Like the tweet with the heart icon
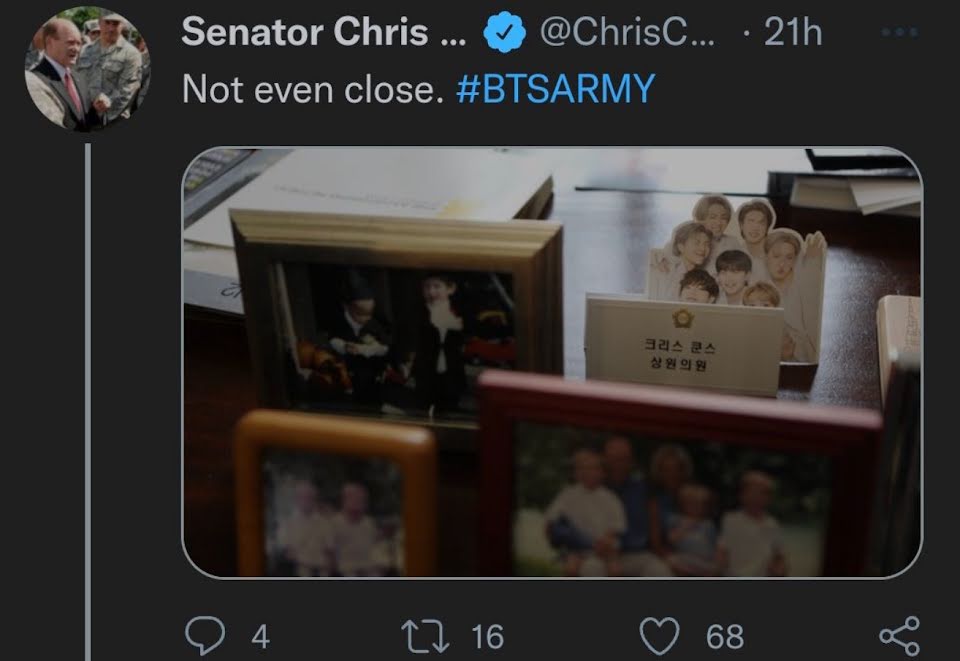The height and width of the screenshot is (661, 960). coord(659,636)
